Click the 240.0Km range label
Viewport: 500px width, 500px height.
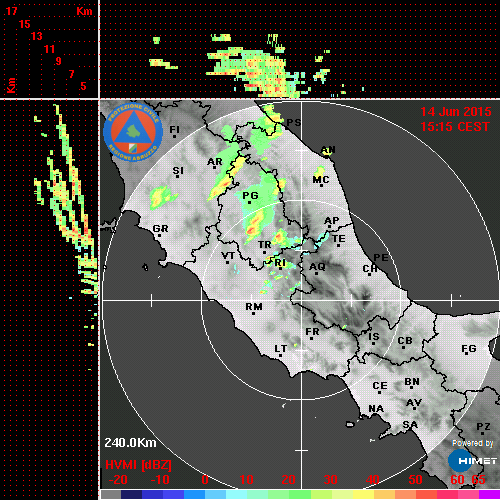(130, 443)
